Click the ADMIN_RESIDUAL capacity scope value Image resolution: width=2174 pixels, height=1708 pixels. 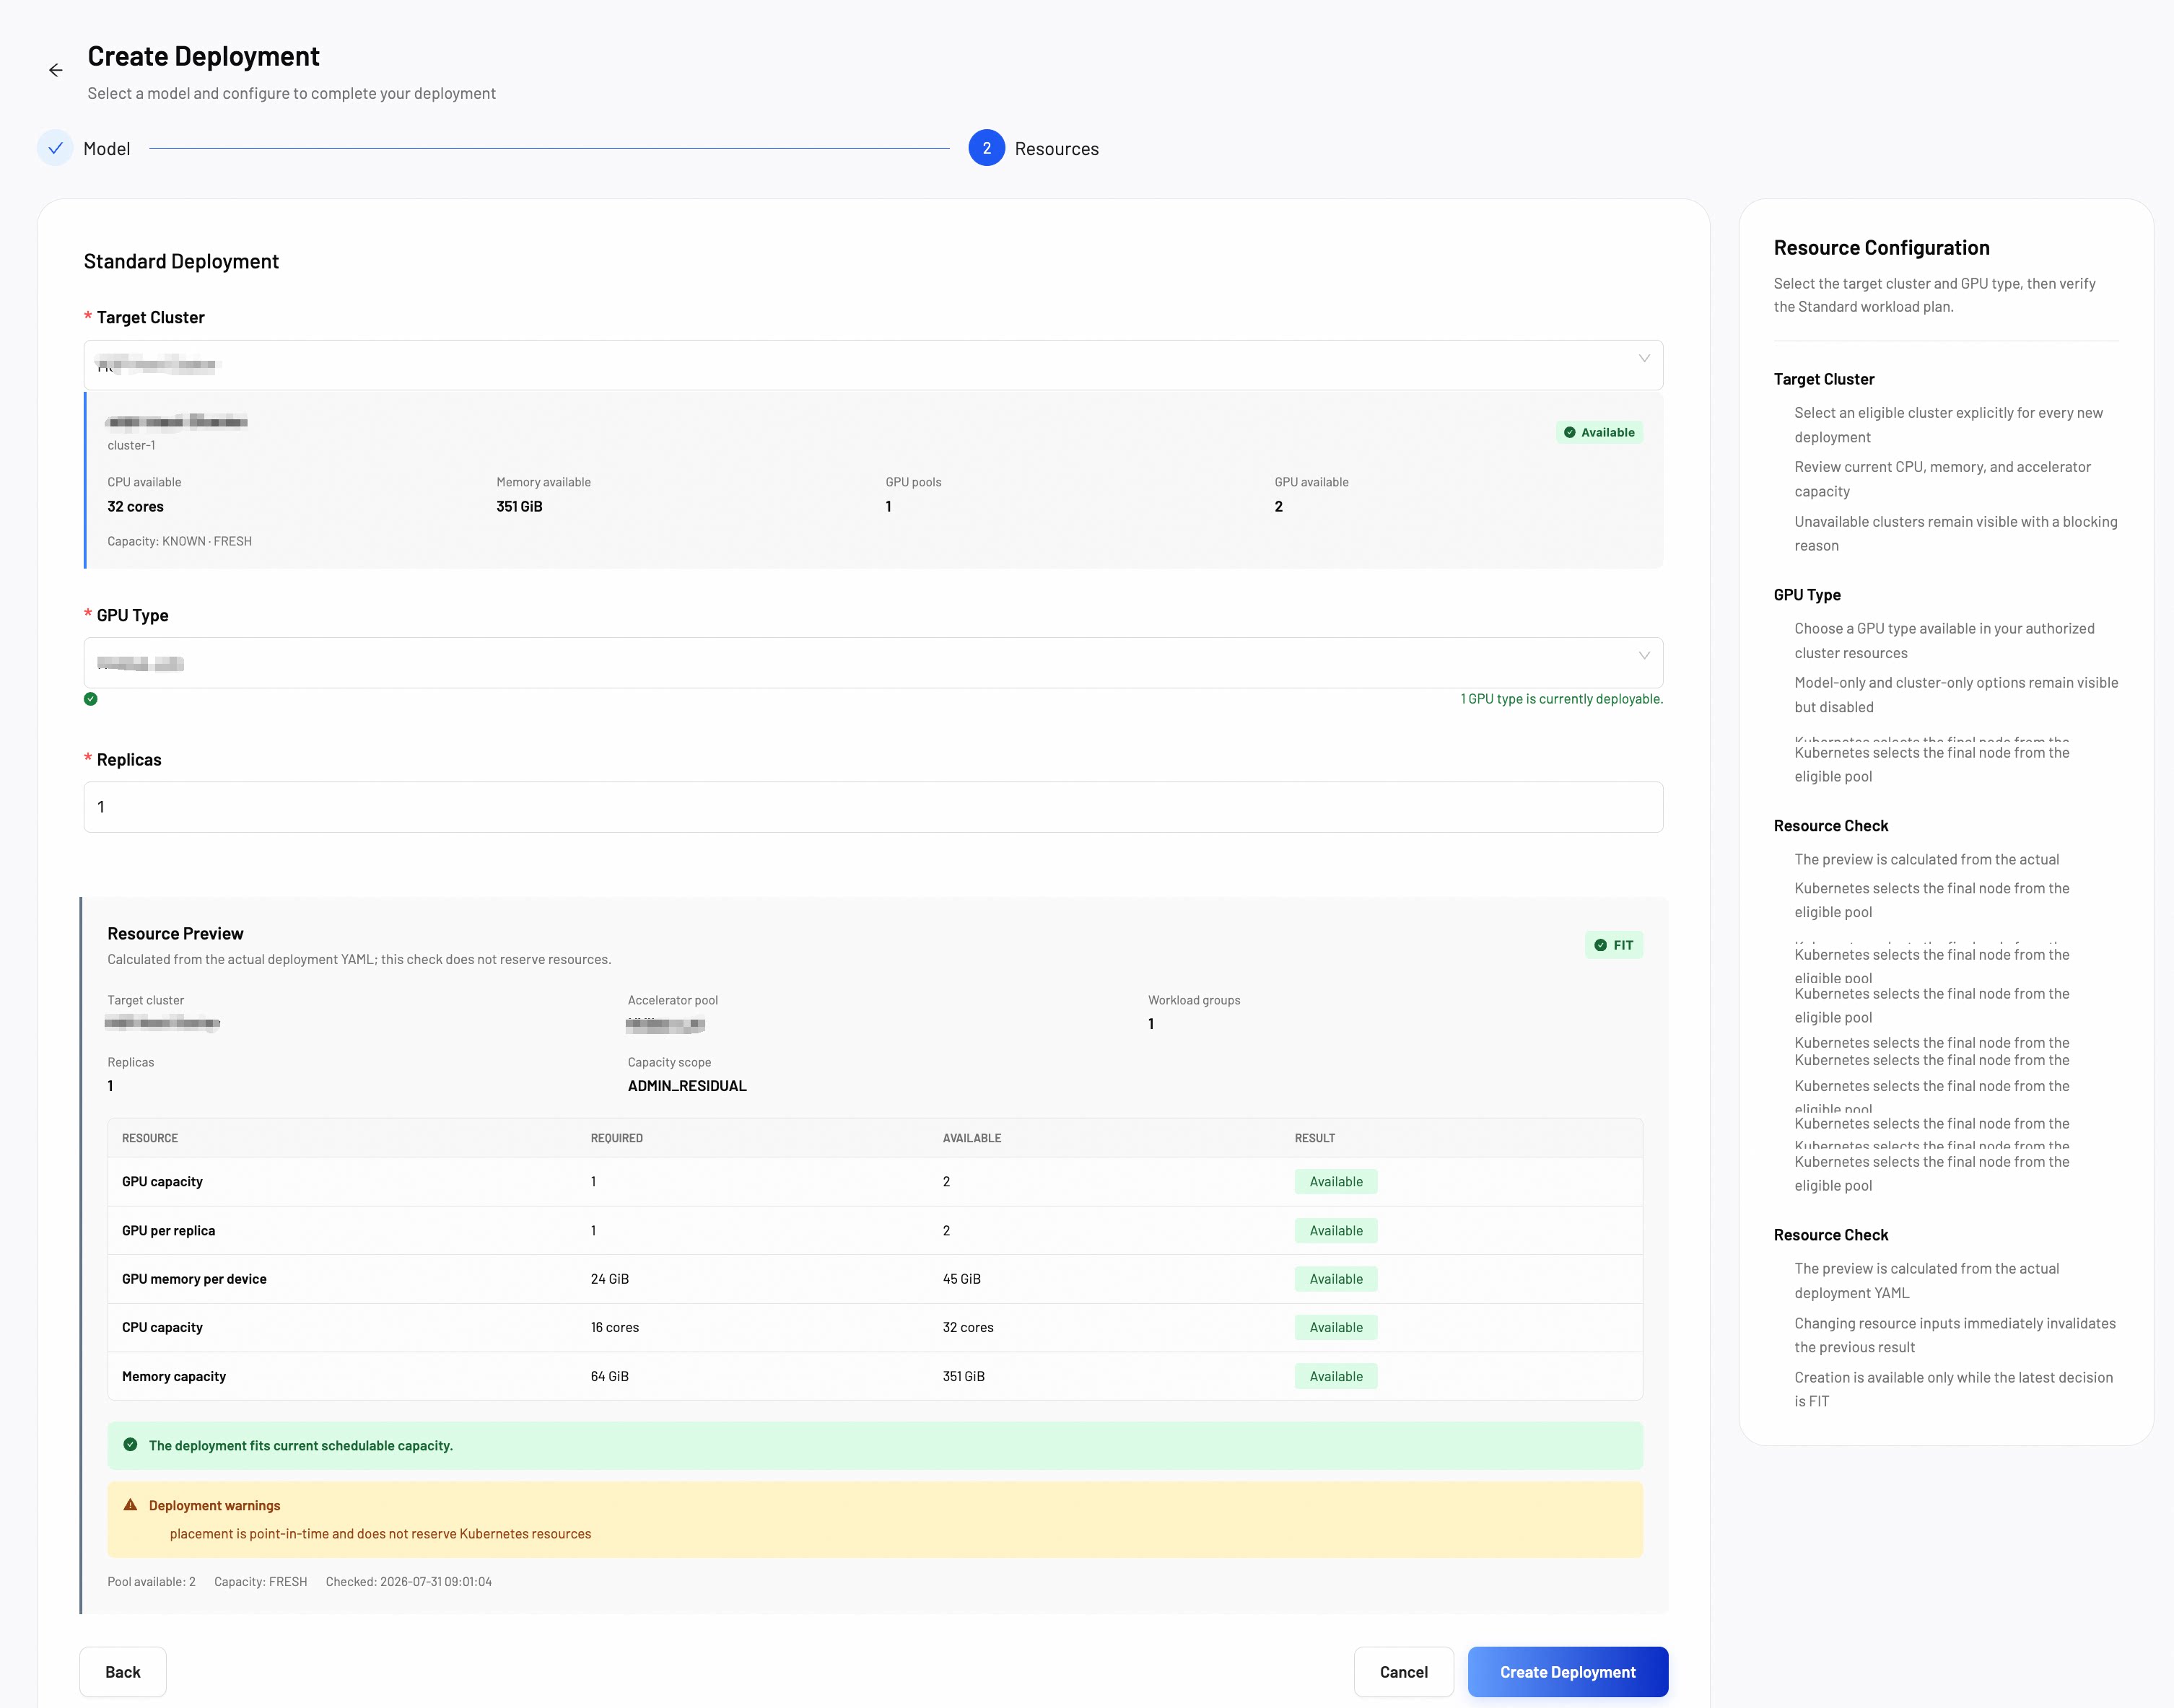point(687,1086)
